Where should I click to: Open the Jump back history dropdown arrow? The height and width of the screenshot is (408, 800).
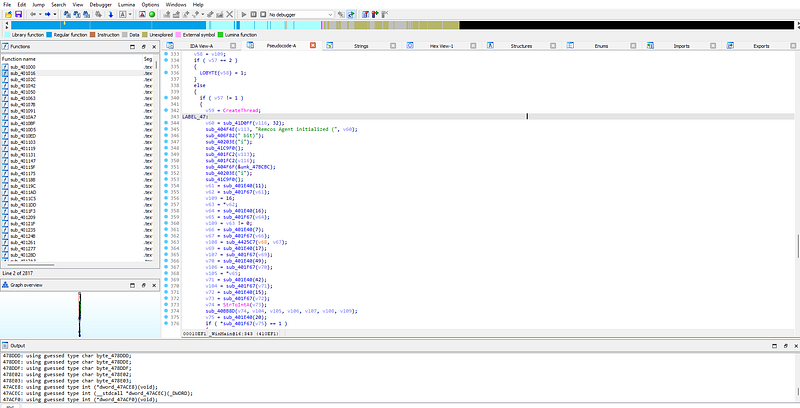tap(40, 14)
